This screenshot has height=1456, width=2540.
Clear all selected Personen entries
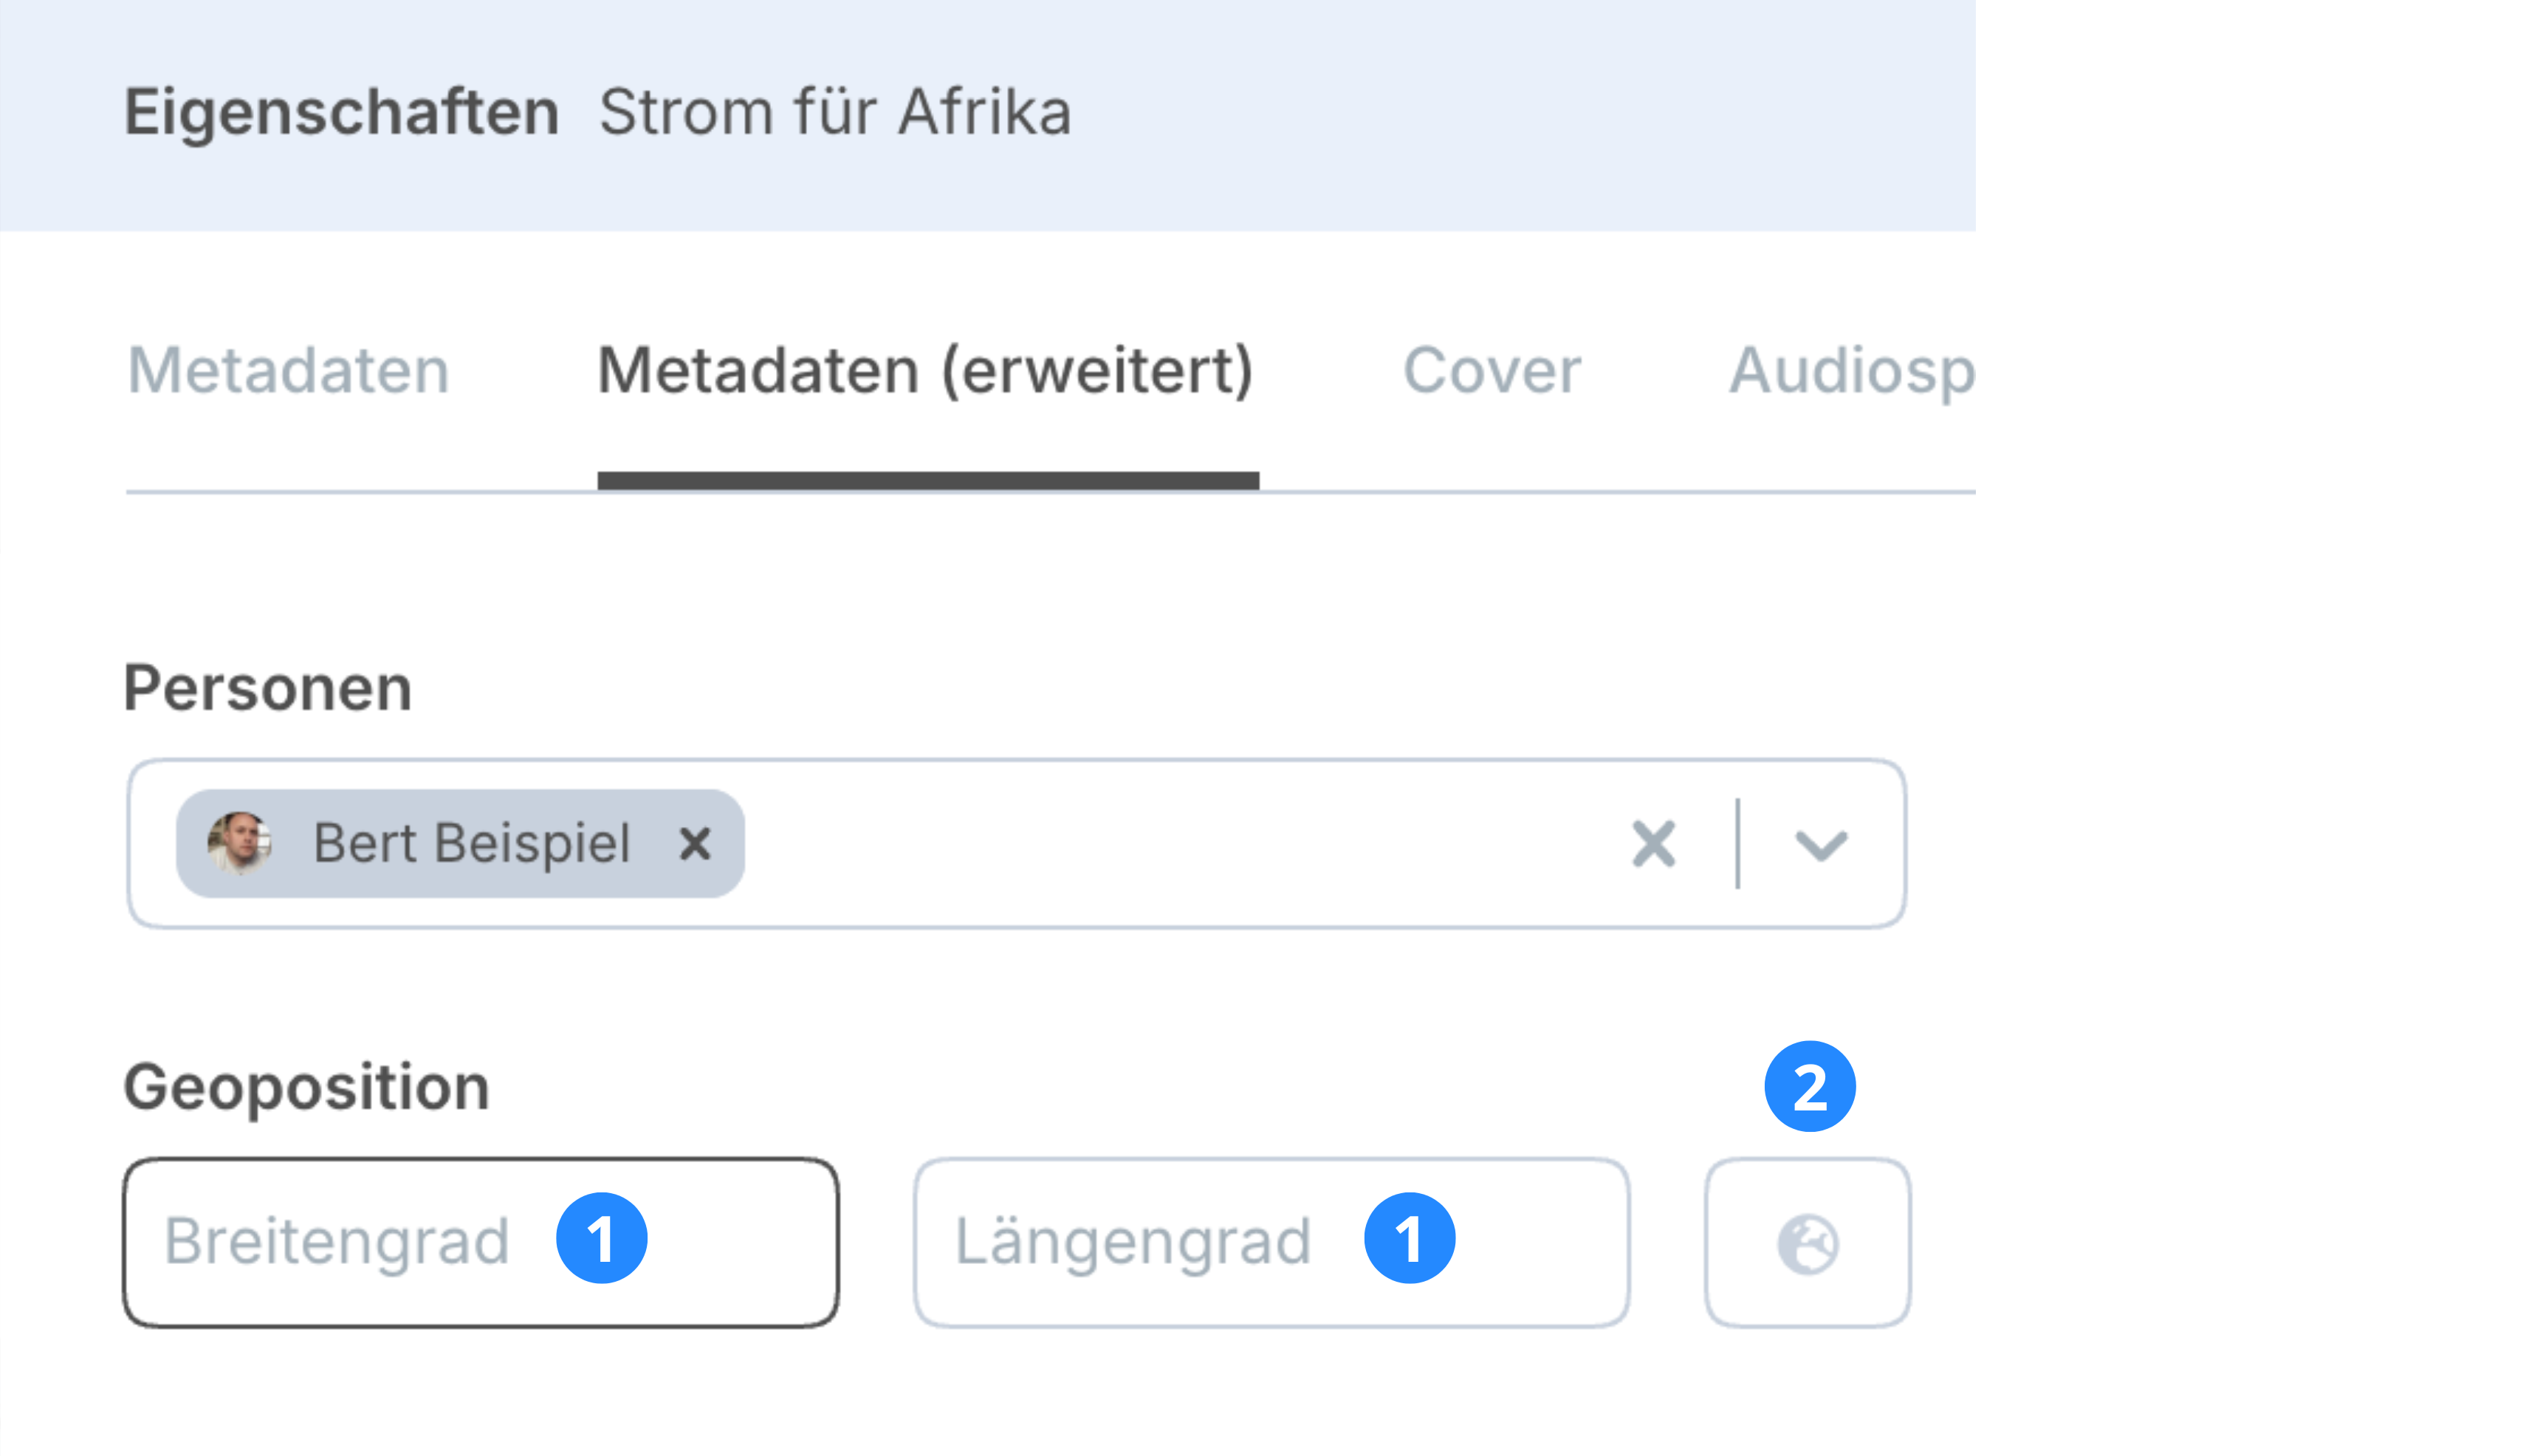click(x=1653, y=843)
